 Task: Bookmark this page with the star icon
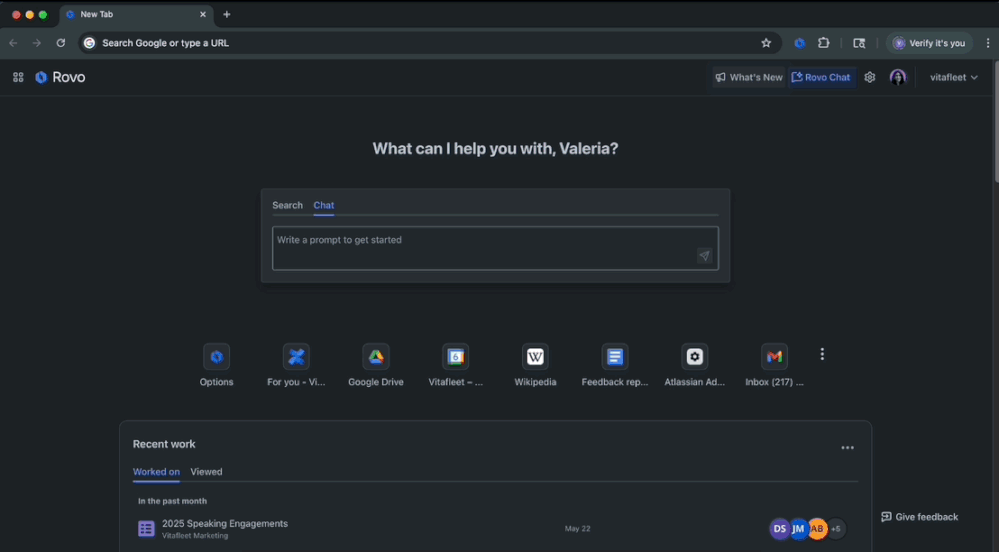tap(766, 43)
